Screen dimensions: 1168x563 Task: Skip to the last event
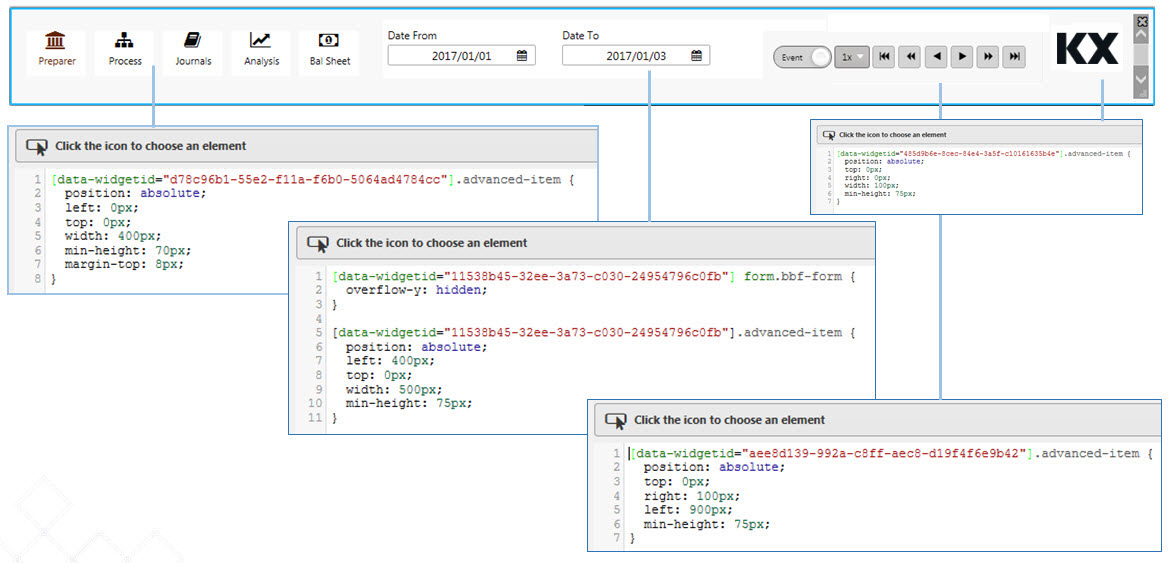(x=1014, y=58)
